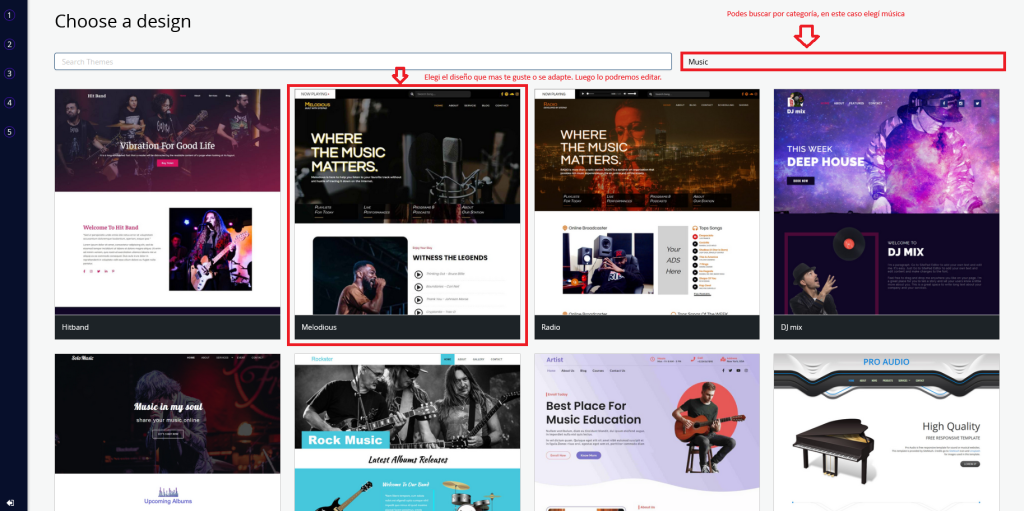Pick the Radio theme preview
1024x511 pixels.
pos(647,201)
